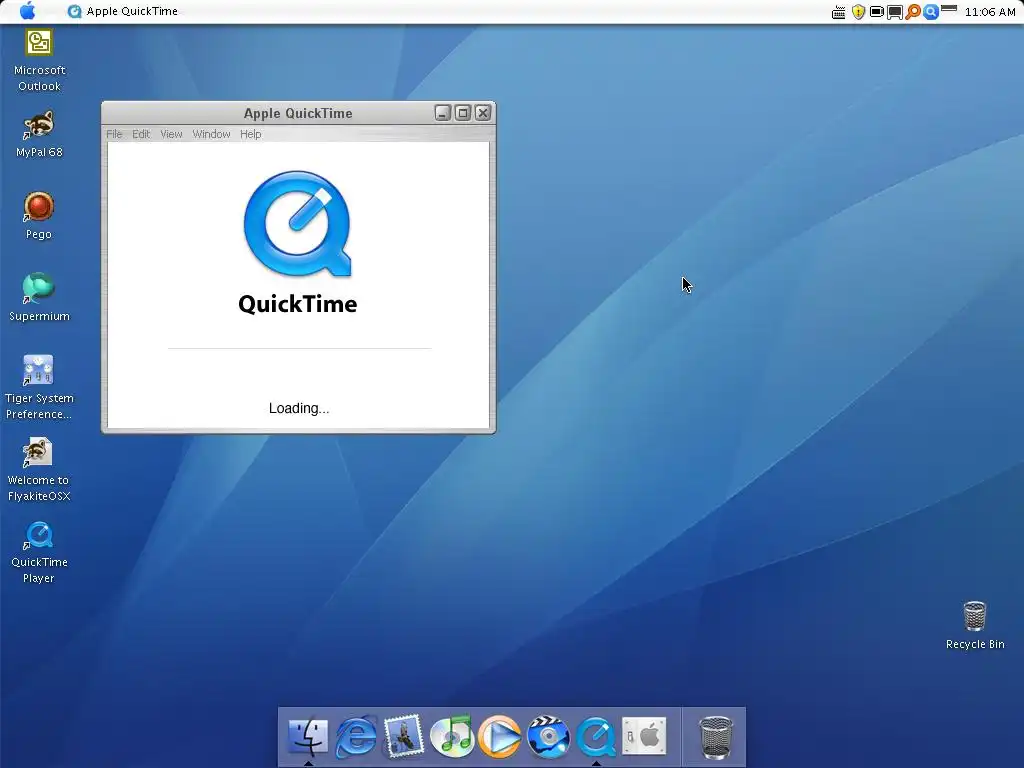
Task: Open the Mail stamp icon in the dock
Action: coord(404,737)
